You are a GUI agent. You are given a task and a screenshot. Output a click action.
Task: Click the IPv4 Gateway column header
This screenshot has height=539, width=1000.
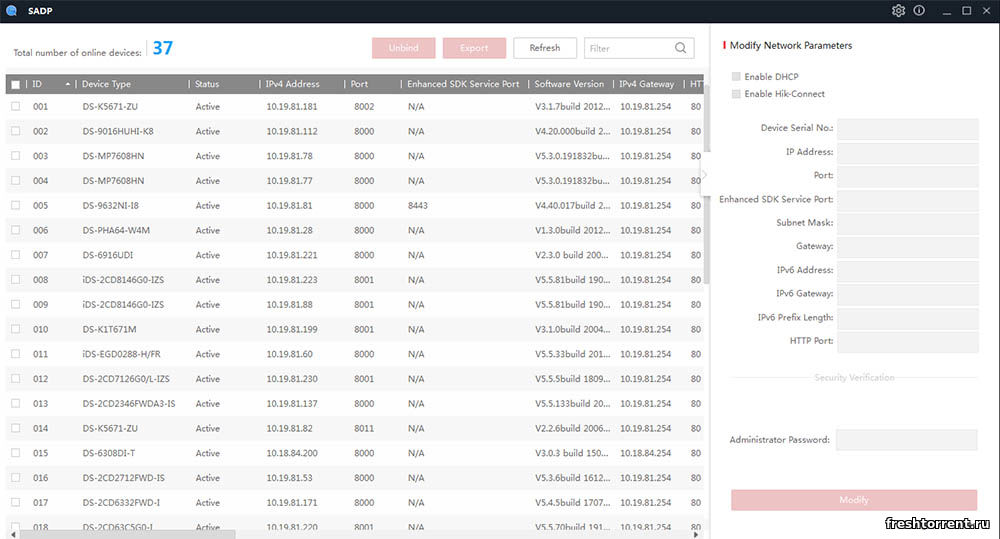646,84
